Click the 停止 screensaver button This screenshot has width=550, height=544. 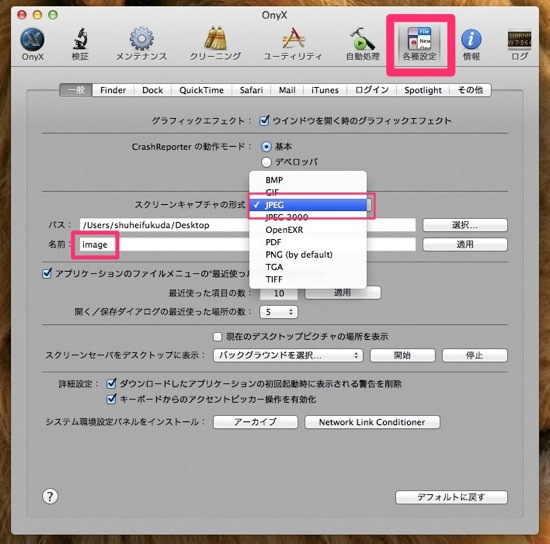[x=475, y=355]
